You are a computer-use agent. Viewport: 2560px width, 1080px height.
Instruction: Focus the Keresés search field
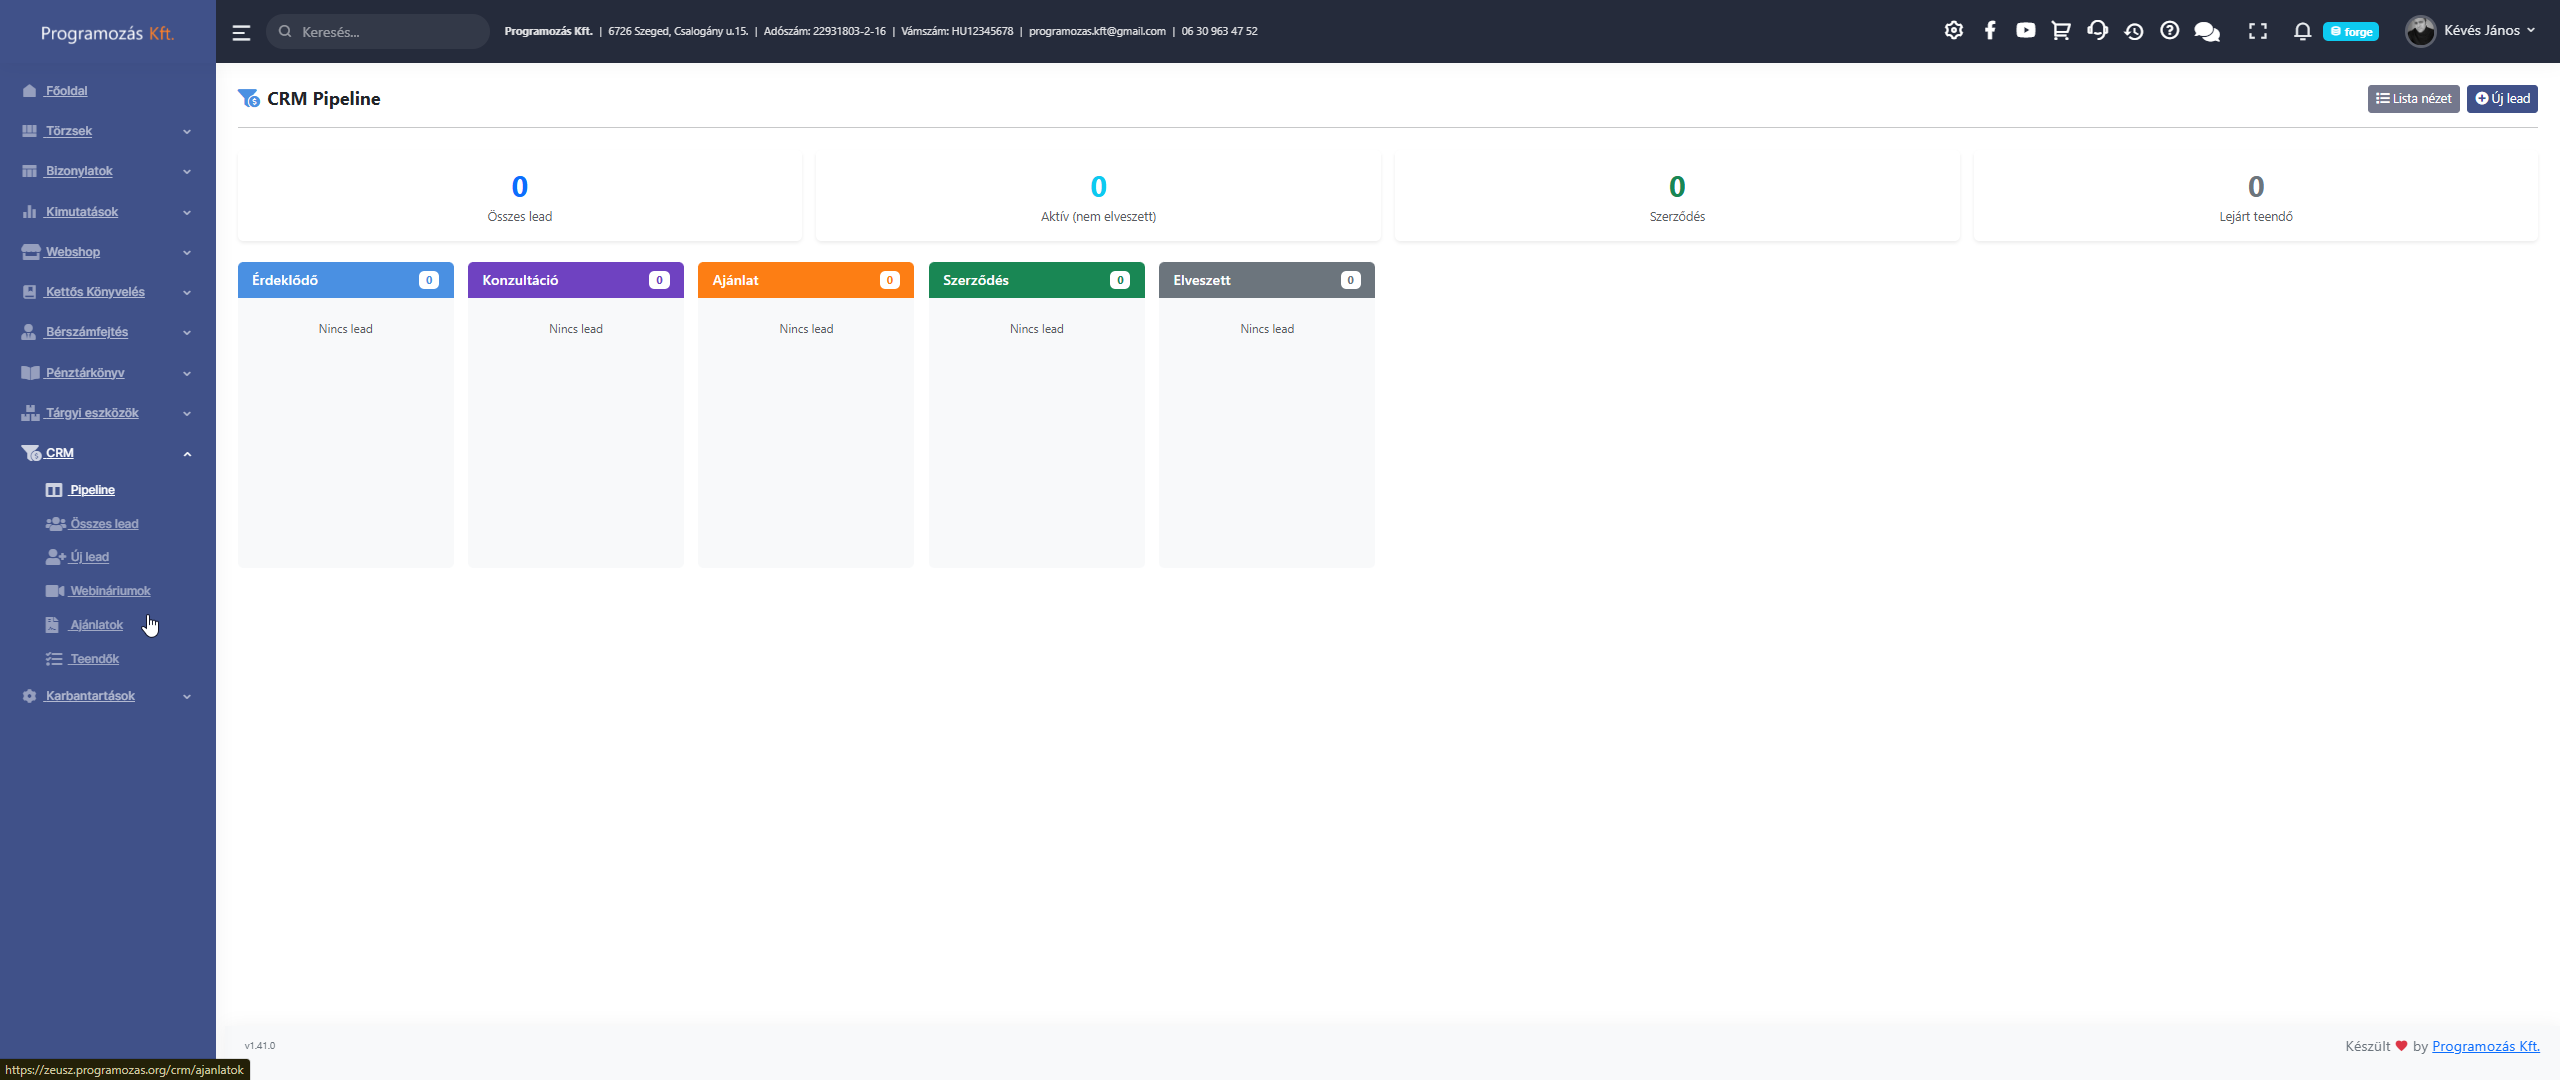(378, 32)
